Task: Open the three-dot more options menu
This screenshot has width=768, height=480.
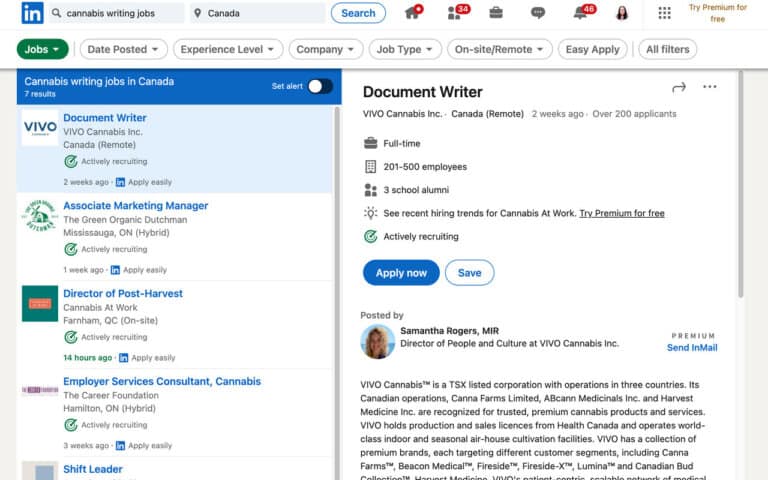Action: (x=710, y=87)
